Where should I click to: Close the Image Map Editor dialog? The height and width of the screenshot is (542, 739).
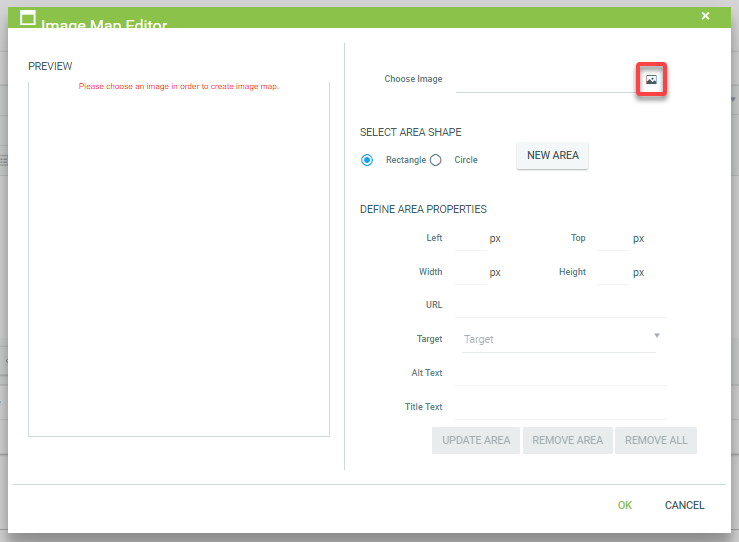click(705, 16)
